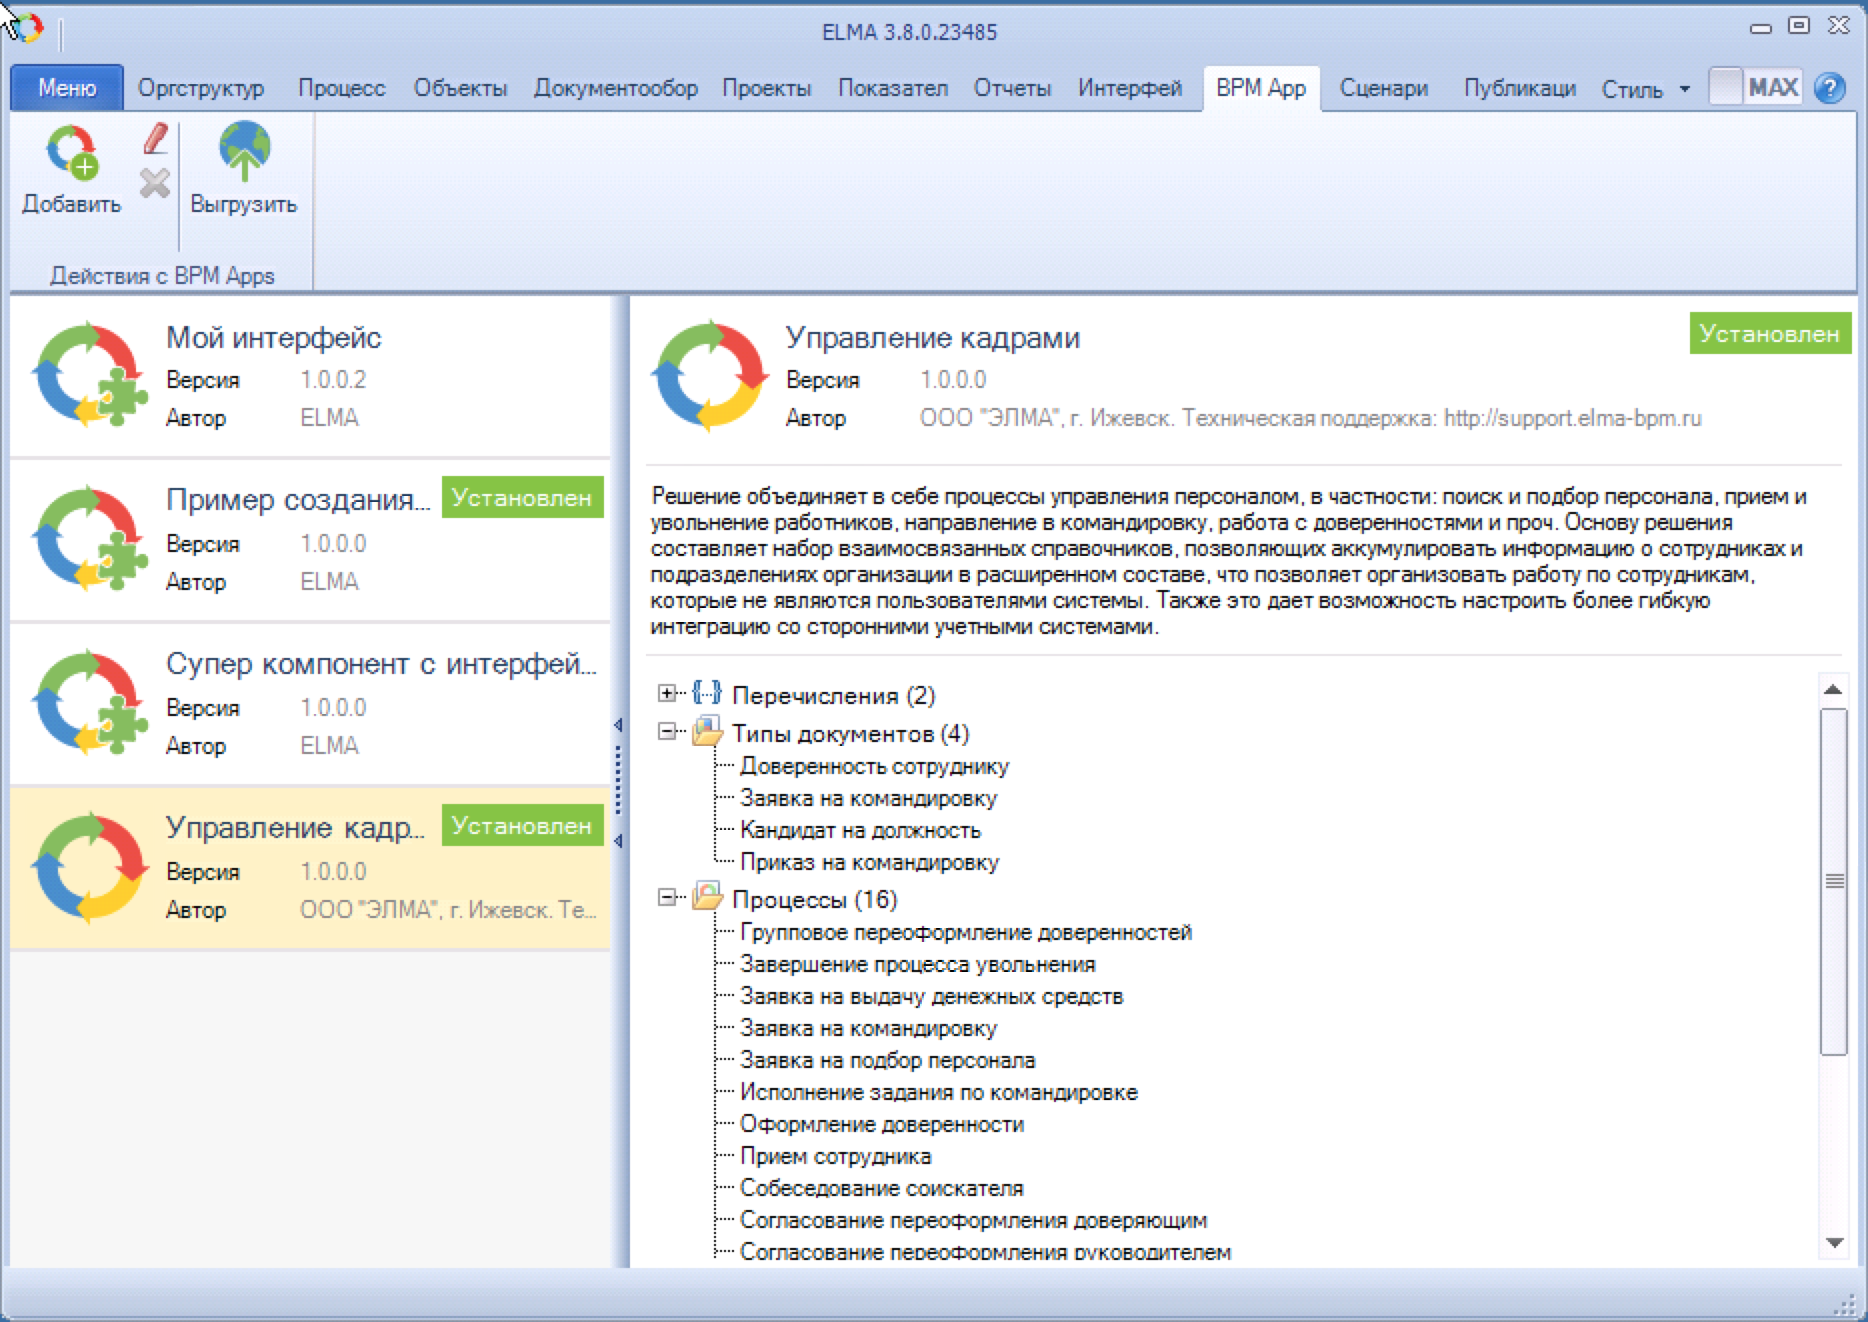This screenshot has width=1868, height=1322.
Task: Click lower splitter collapse arrow
Action: tap(618, 841)
